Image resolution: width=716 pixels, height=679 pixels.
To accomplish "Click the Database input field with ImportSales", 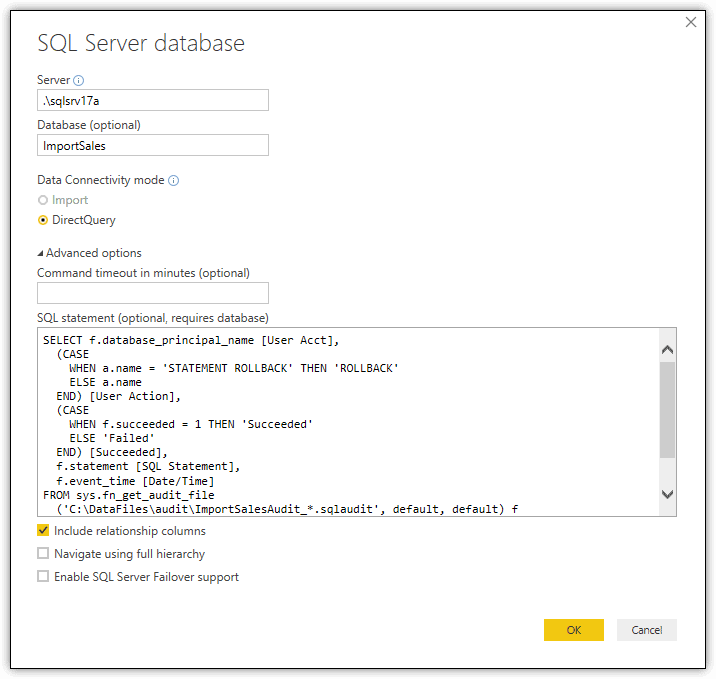I will click(153, 145).
